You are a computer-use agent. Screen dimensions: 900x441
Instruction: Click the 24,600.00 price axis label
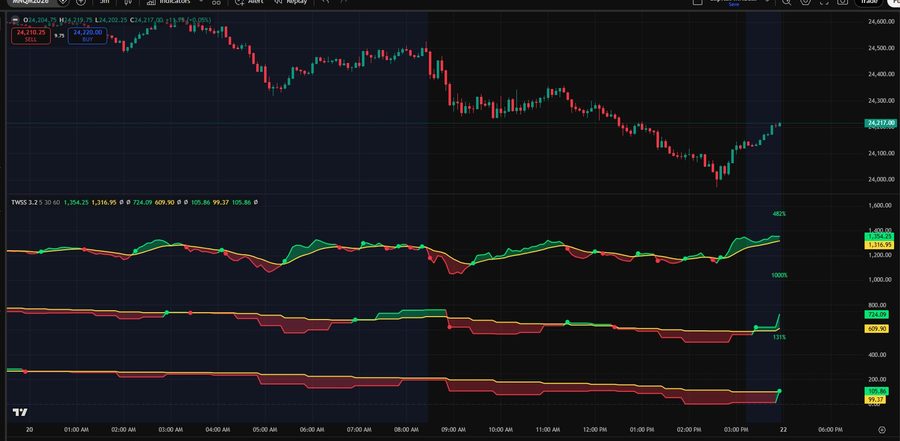pyautogui.click(x=880, y=22)
